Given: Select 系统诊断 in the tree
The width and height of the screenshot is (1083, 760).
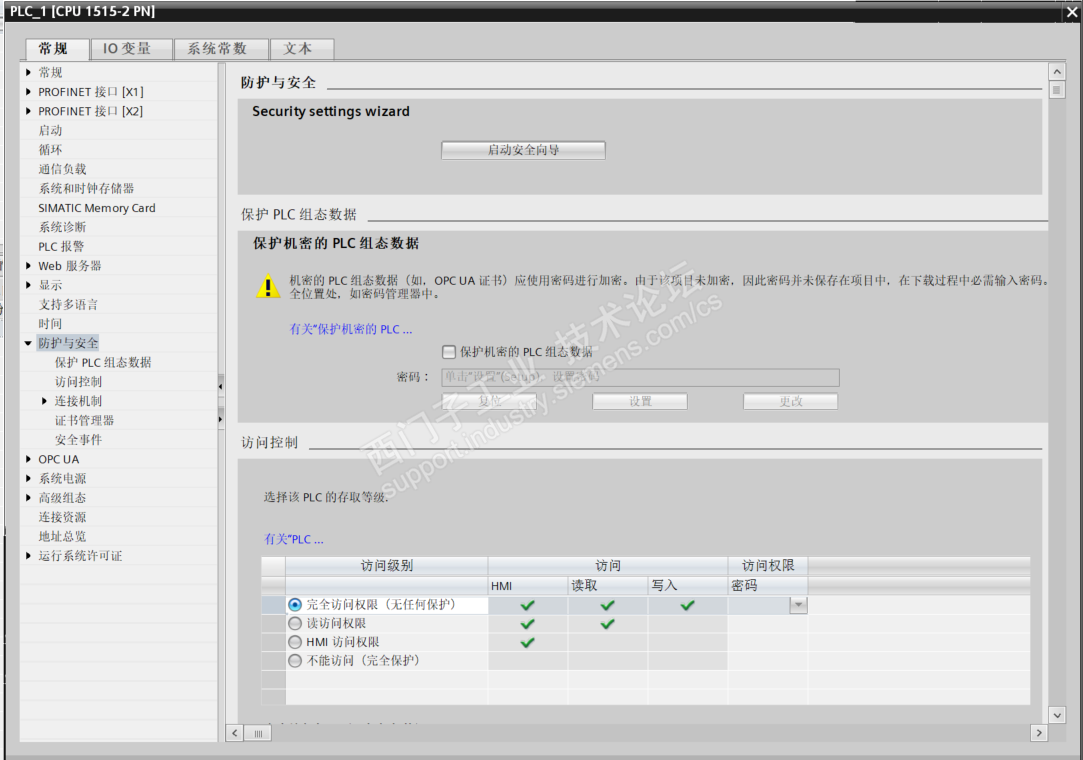Looking at the screenshot, I should pos(63,227).
